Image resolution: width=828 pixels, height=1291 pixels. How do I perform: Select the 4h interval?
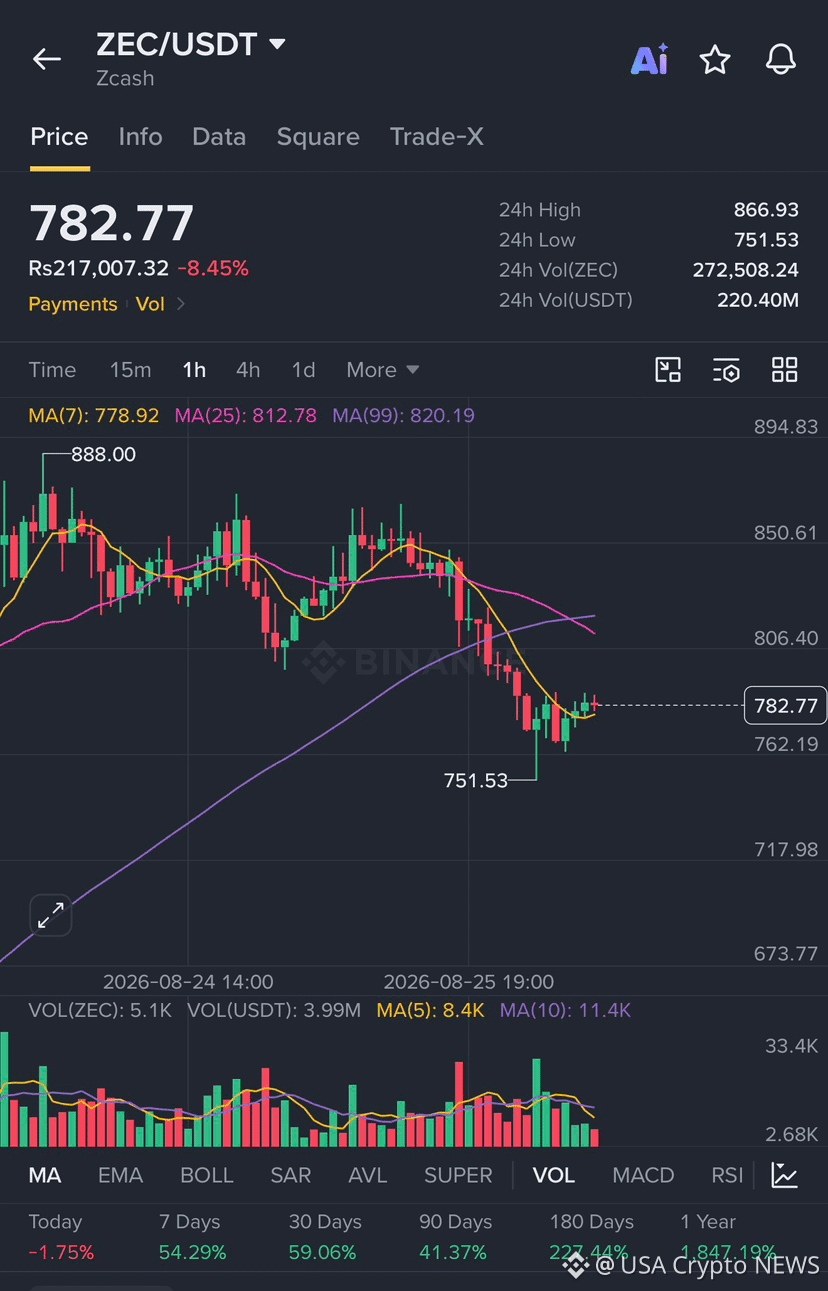(248, 370)
